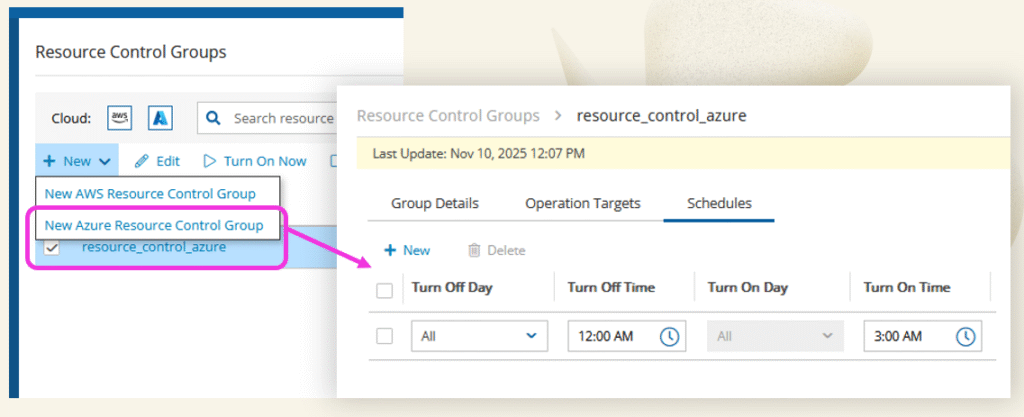Choose New Azure Resource Control Group
Viewport: 1024px width, 417px height.
[154, 225]
